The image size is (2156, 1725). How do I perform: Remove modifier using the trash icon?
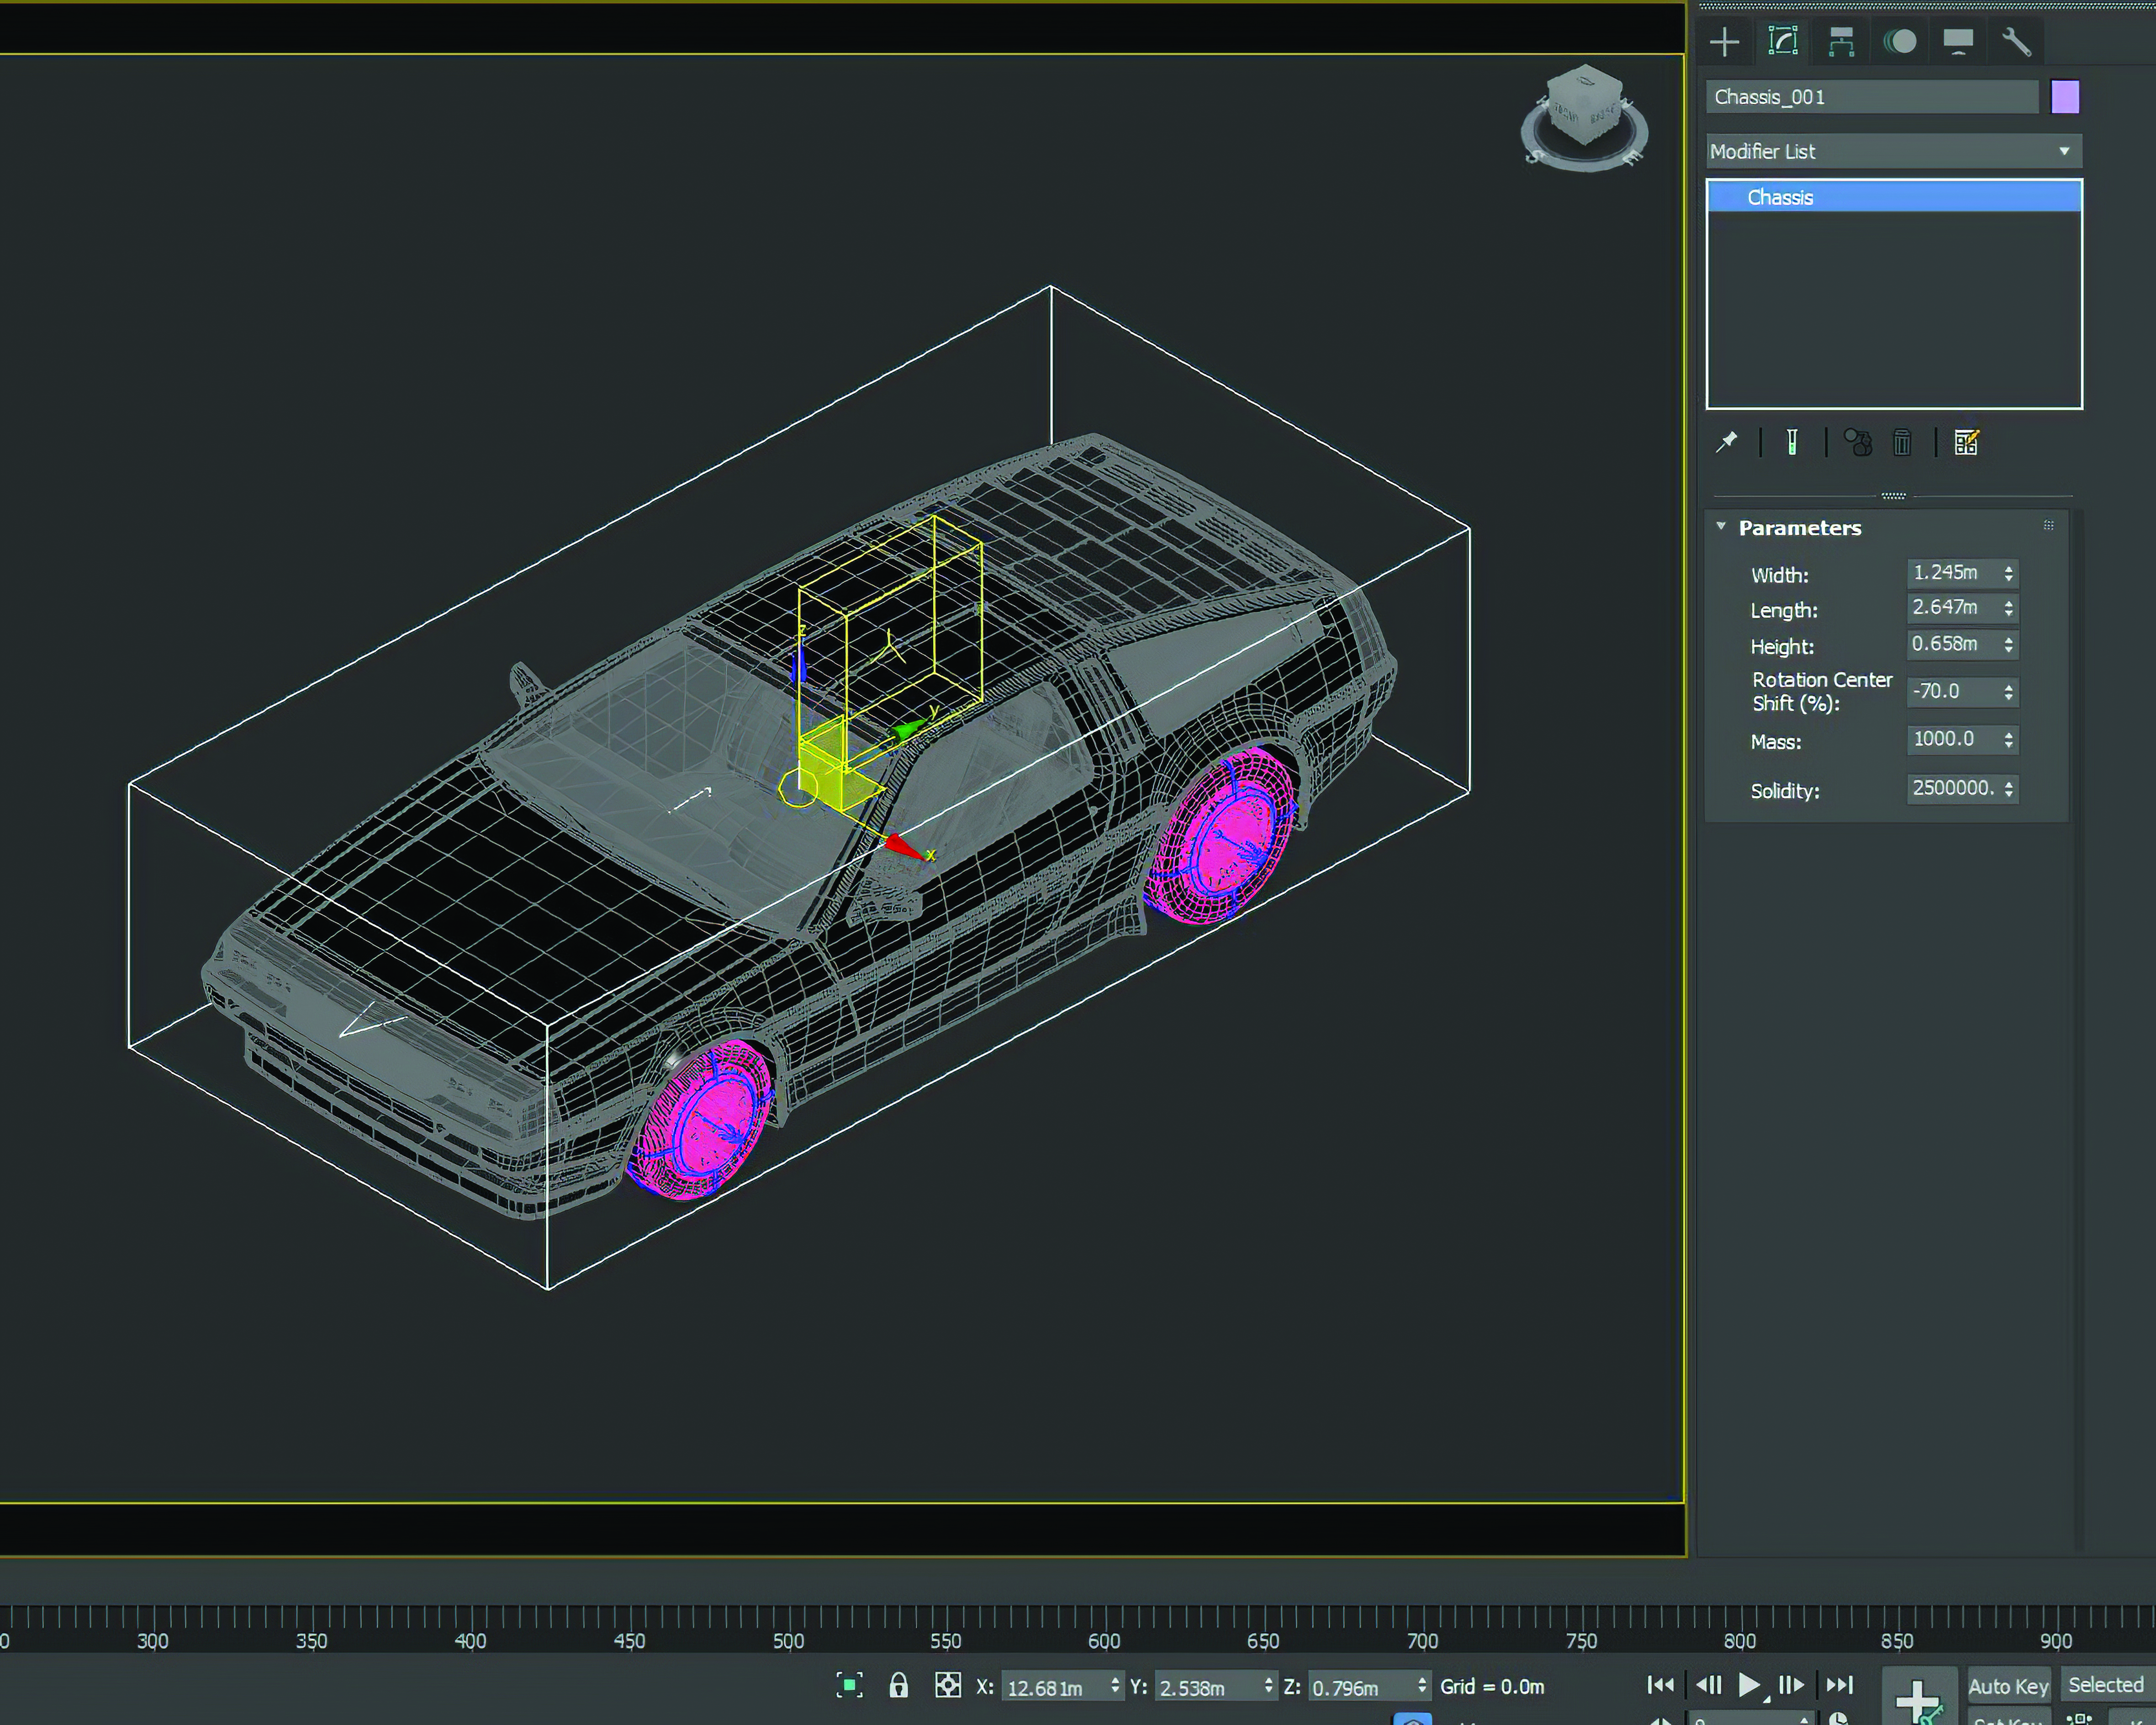1902,442
